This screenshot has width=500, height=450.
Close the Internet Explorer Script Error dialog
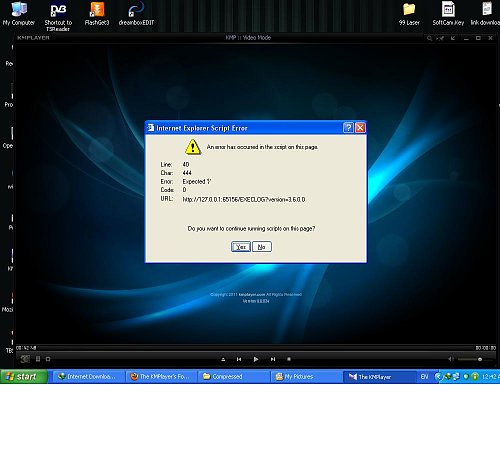(360, 128)
